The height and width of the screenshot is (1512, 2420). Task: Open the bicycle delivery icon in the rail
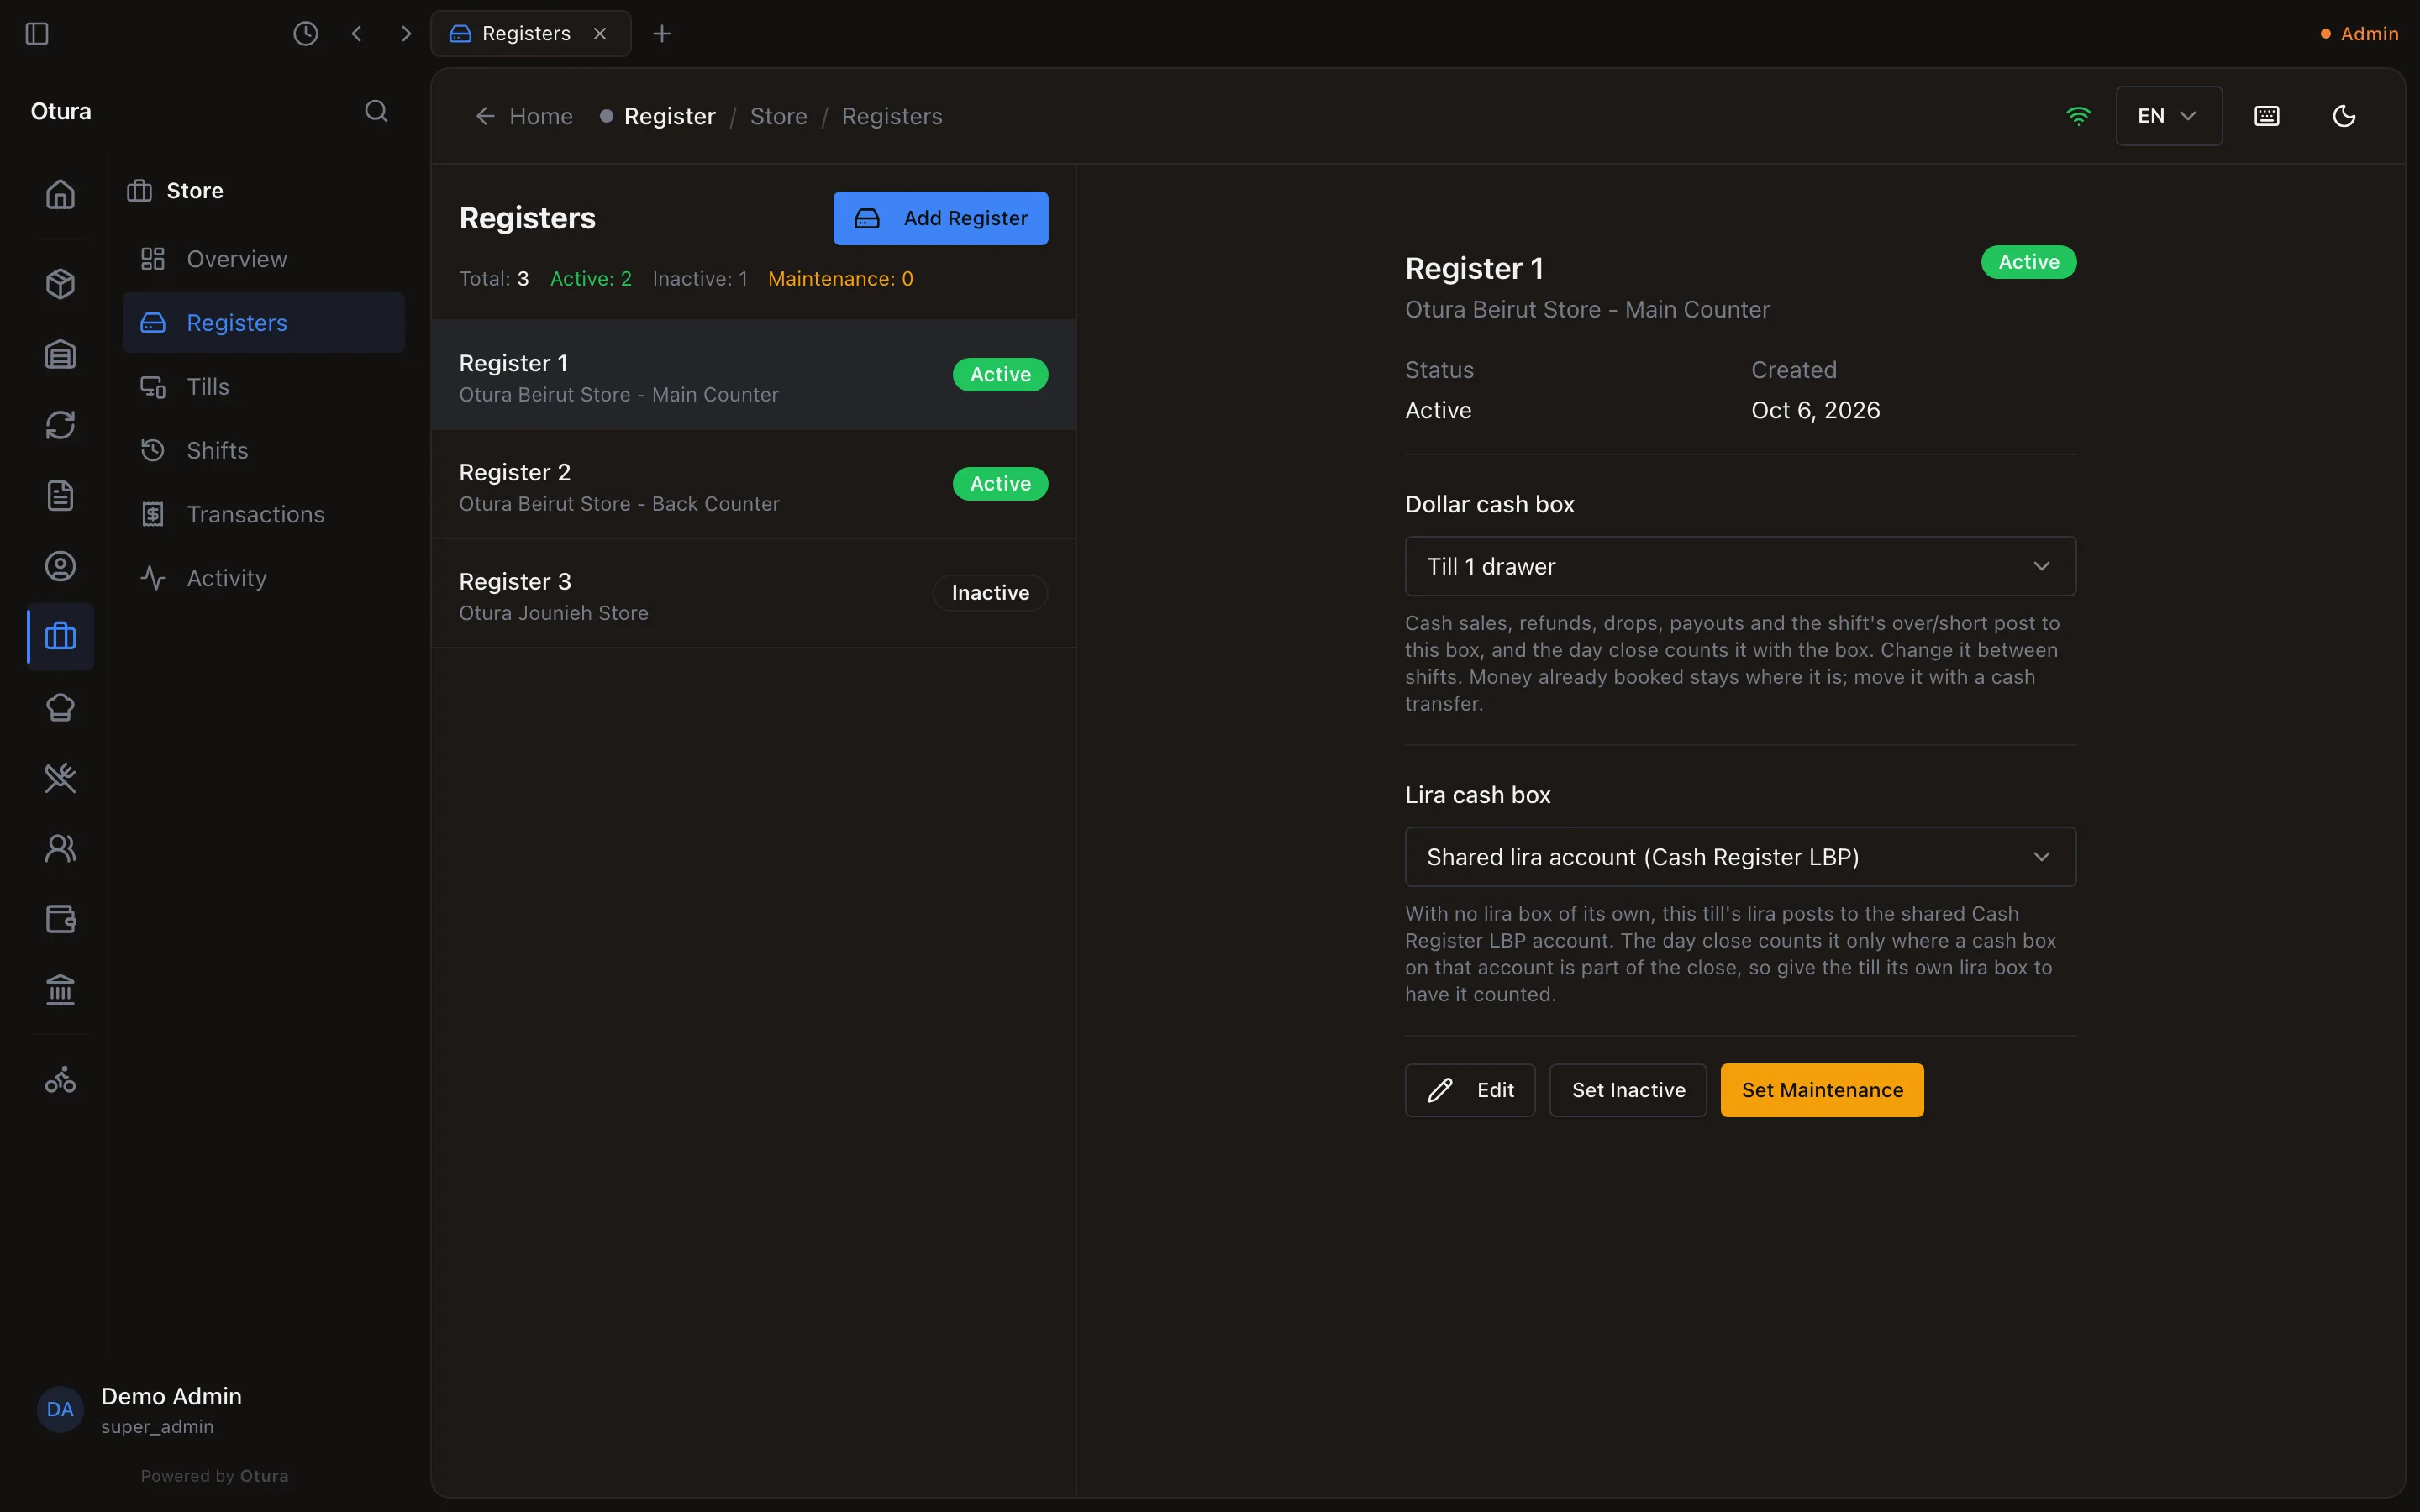point(60,1080)
